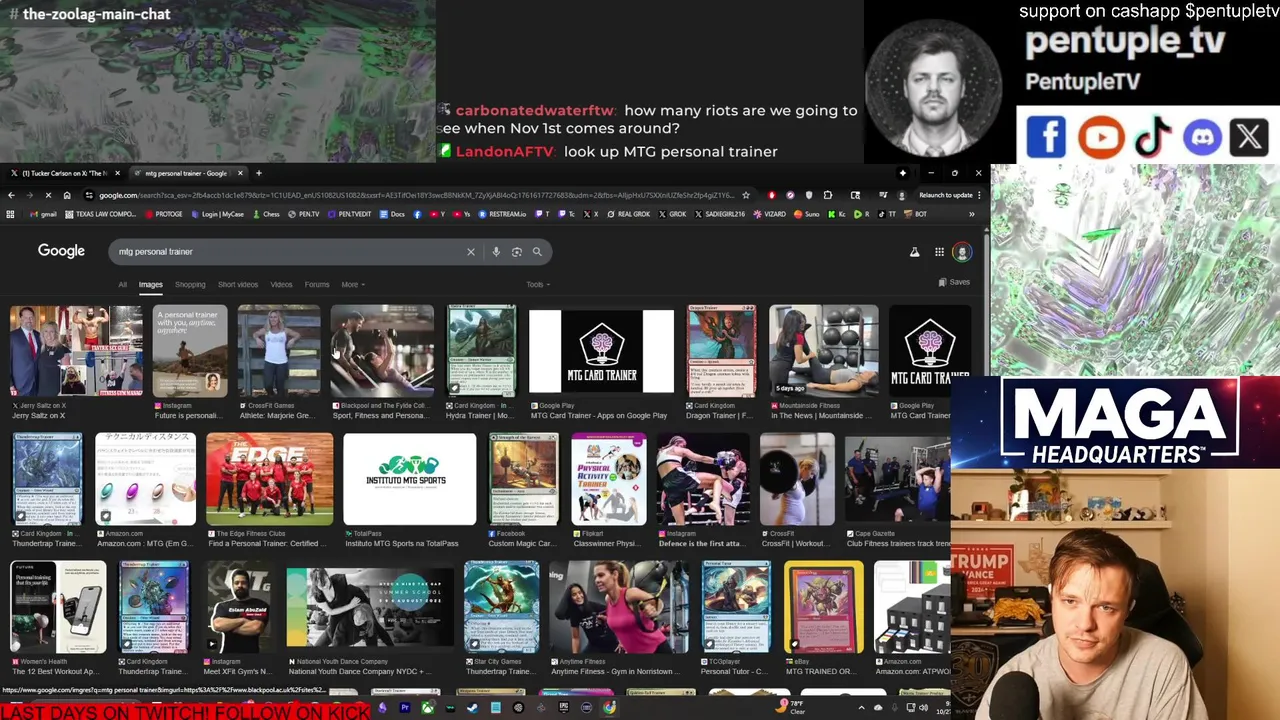Open the Dragon Trainer card image
Image resolution: width=1280 pixels, height=720 pixels.
[721, 350]
